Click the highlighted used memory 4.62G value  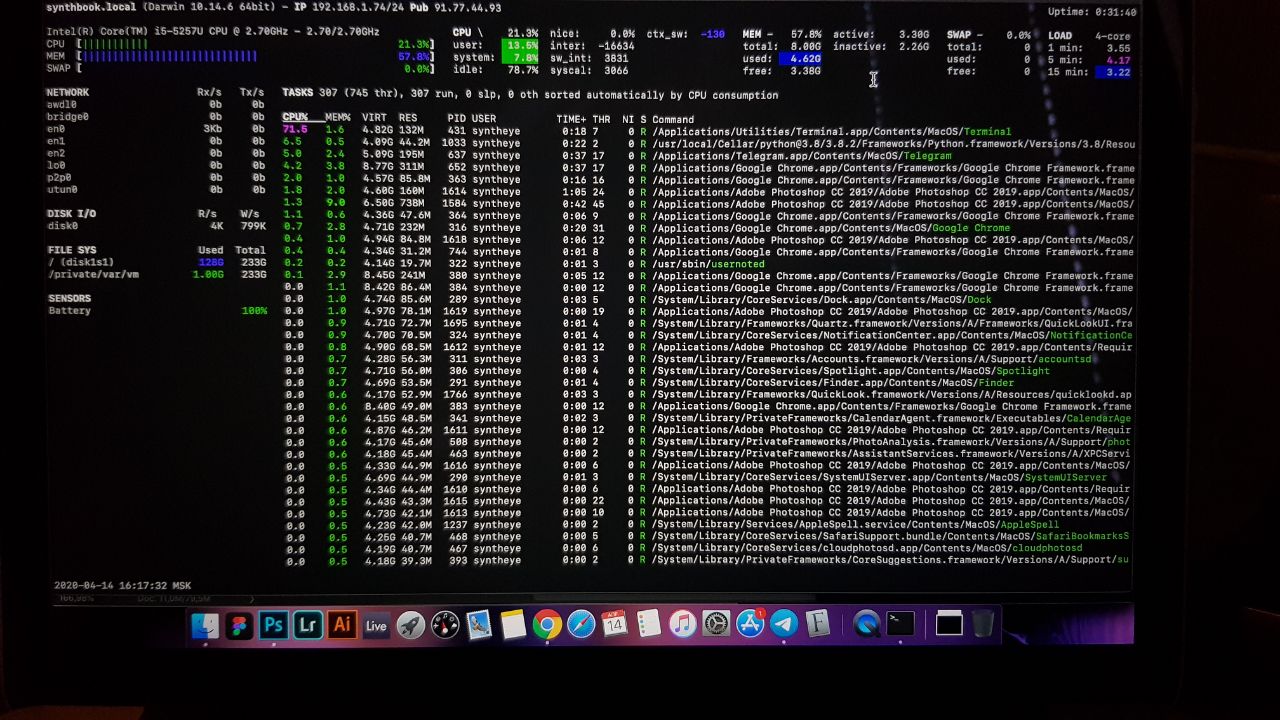tap(803, 59)
